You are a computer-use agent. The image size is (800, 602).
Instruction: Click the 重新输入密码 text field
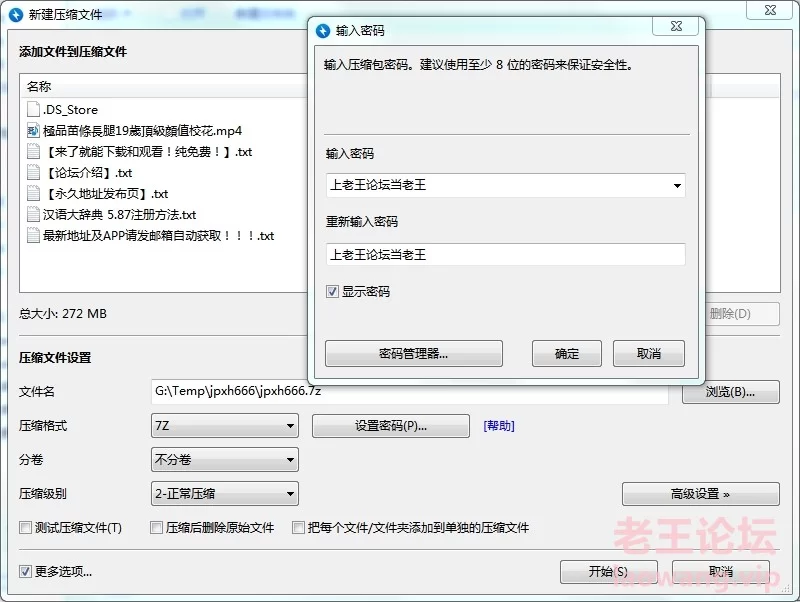click(506, 254)
